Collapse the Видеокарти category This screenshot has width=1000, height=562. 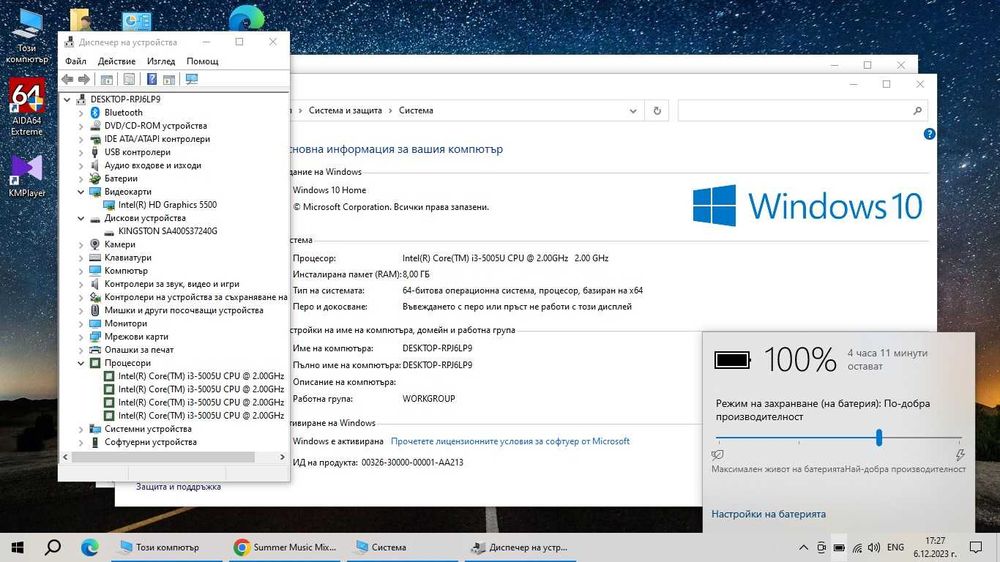[x=81, y=191]
